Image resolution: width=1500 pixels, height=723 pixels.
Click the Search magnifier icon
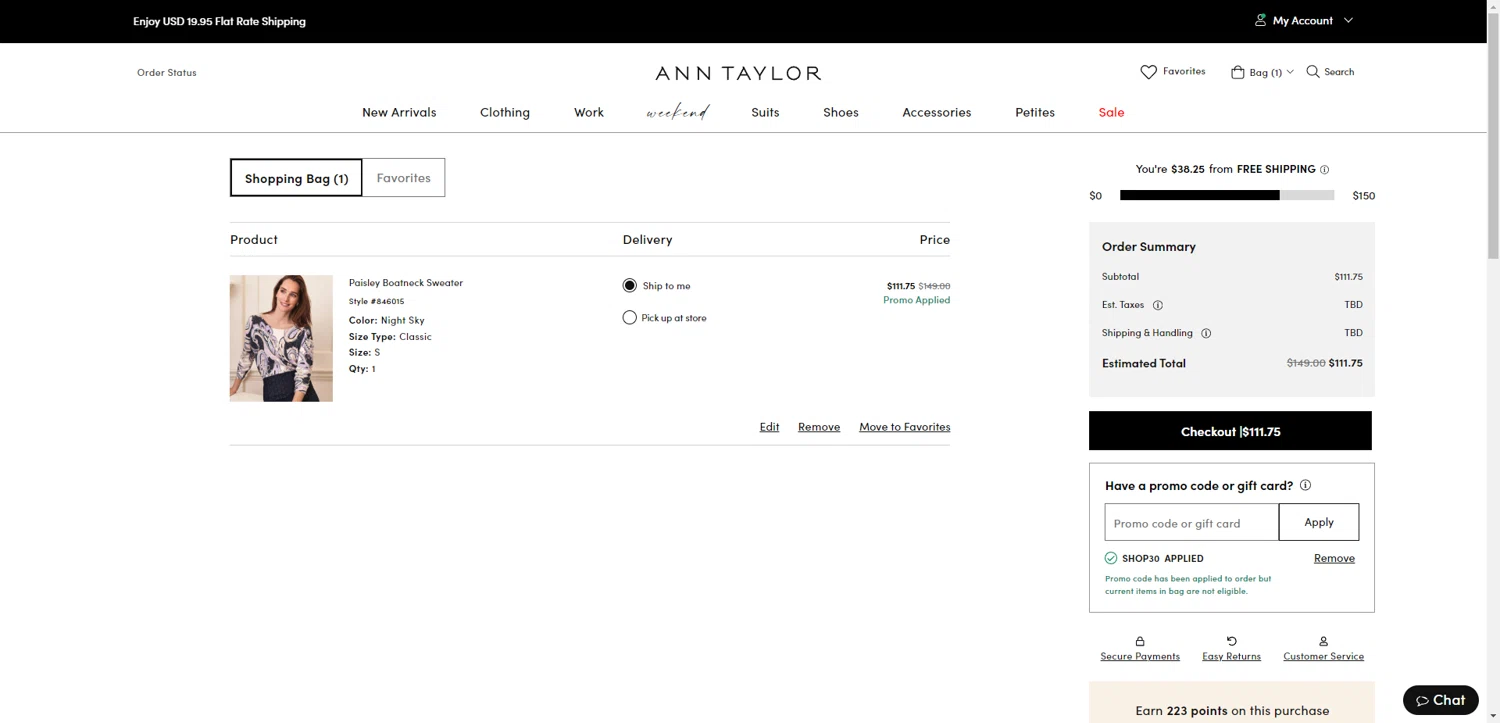(x=1313, y=71)
